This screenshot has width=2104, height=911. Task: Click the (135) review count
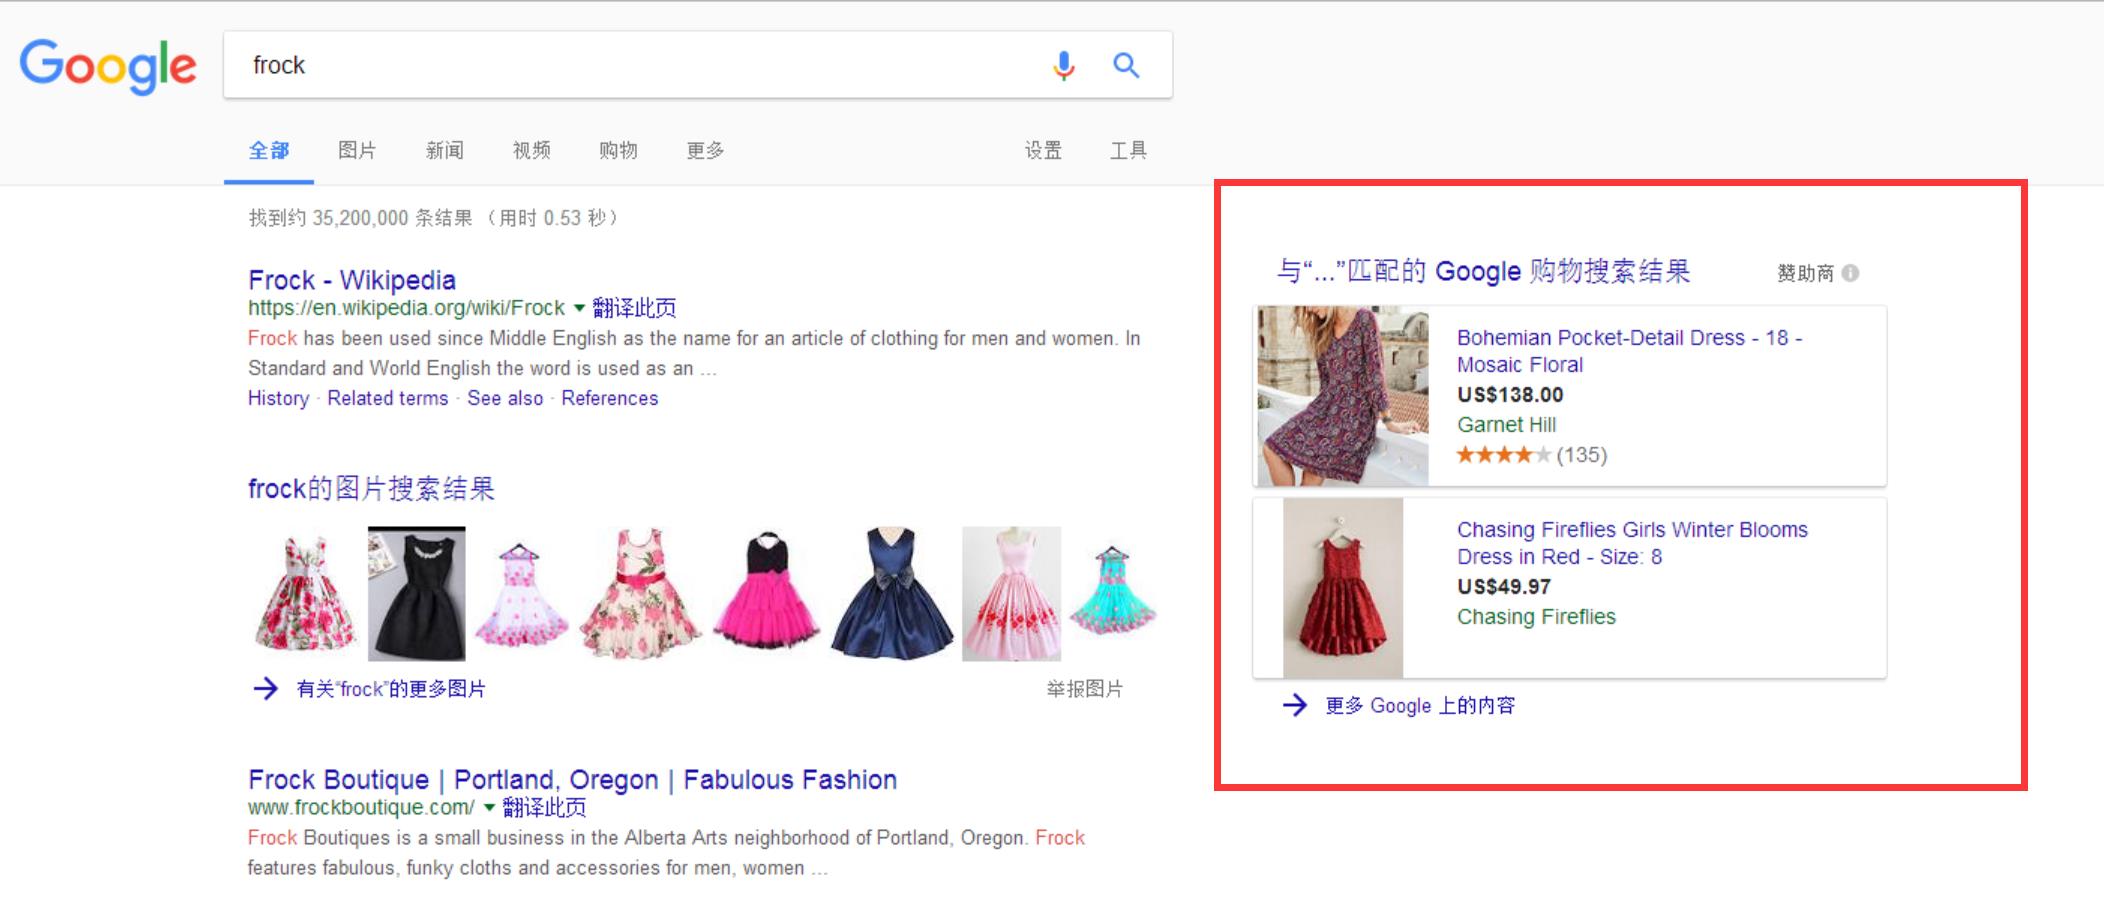coord(1582,455)
